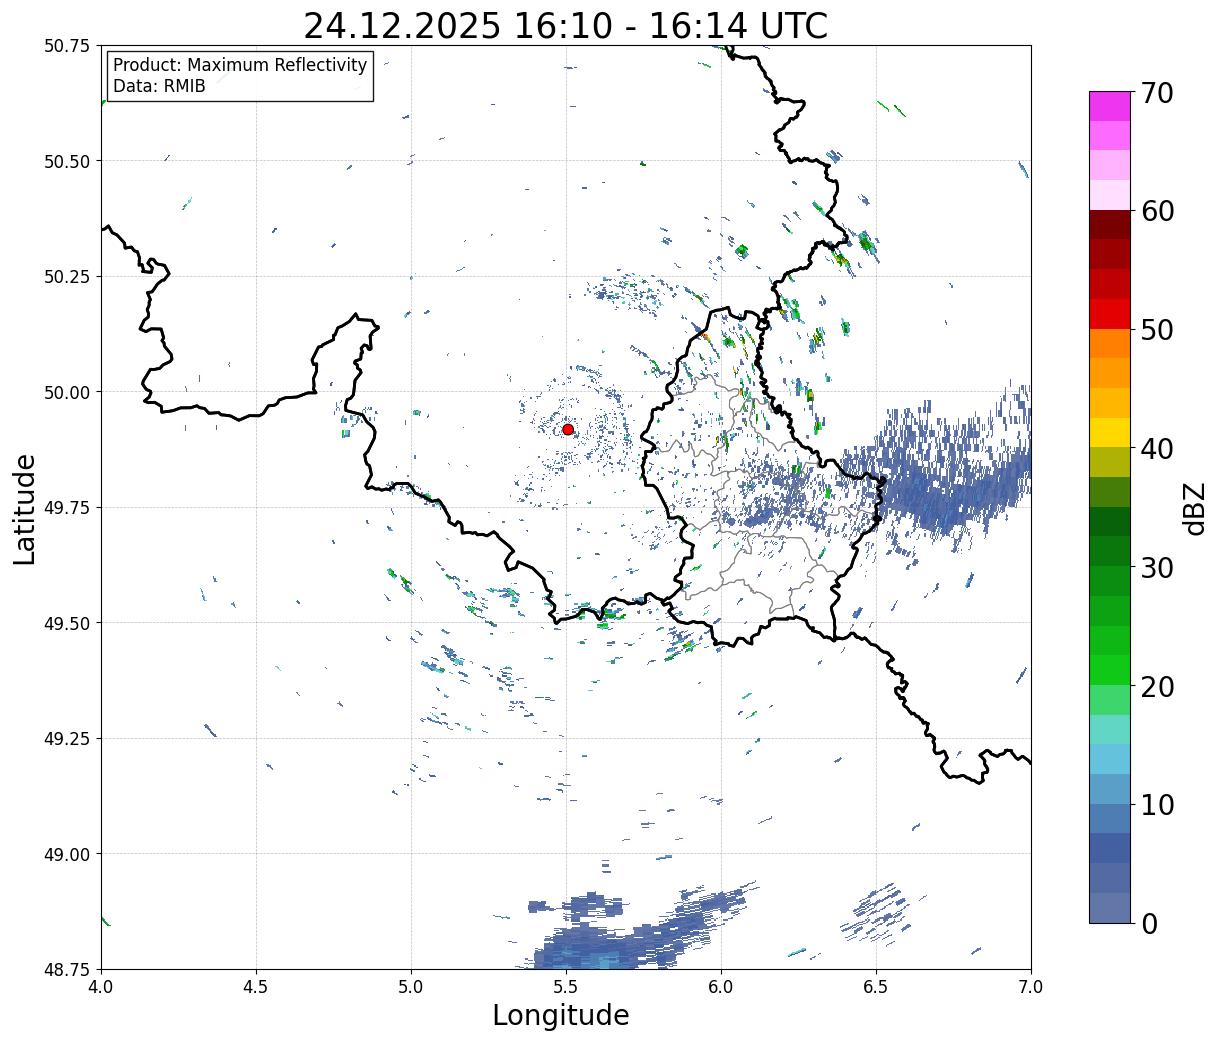Click the latitude tick label 49.25
Image resolution: width=1219 pixels, height=1040 pixels.
pyautogui.click(x=66, y=738)
